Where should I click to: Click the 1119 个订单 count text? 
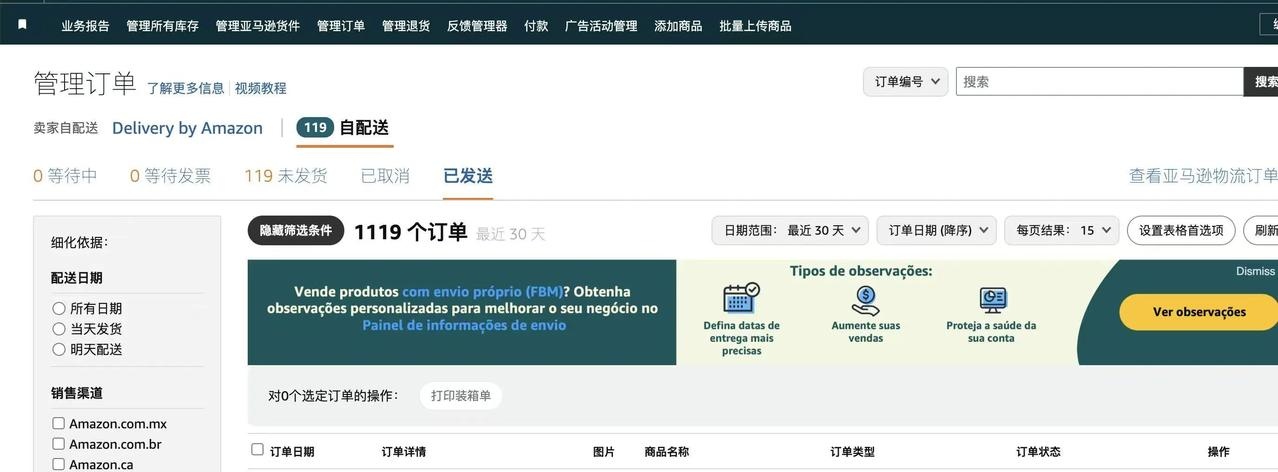click(x=411, y=232)
